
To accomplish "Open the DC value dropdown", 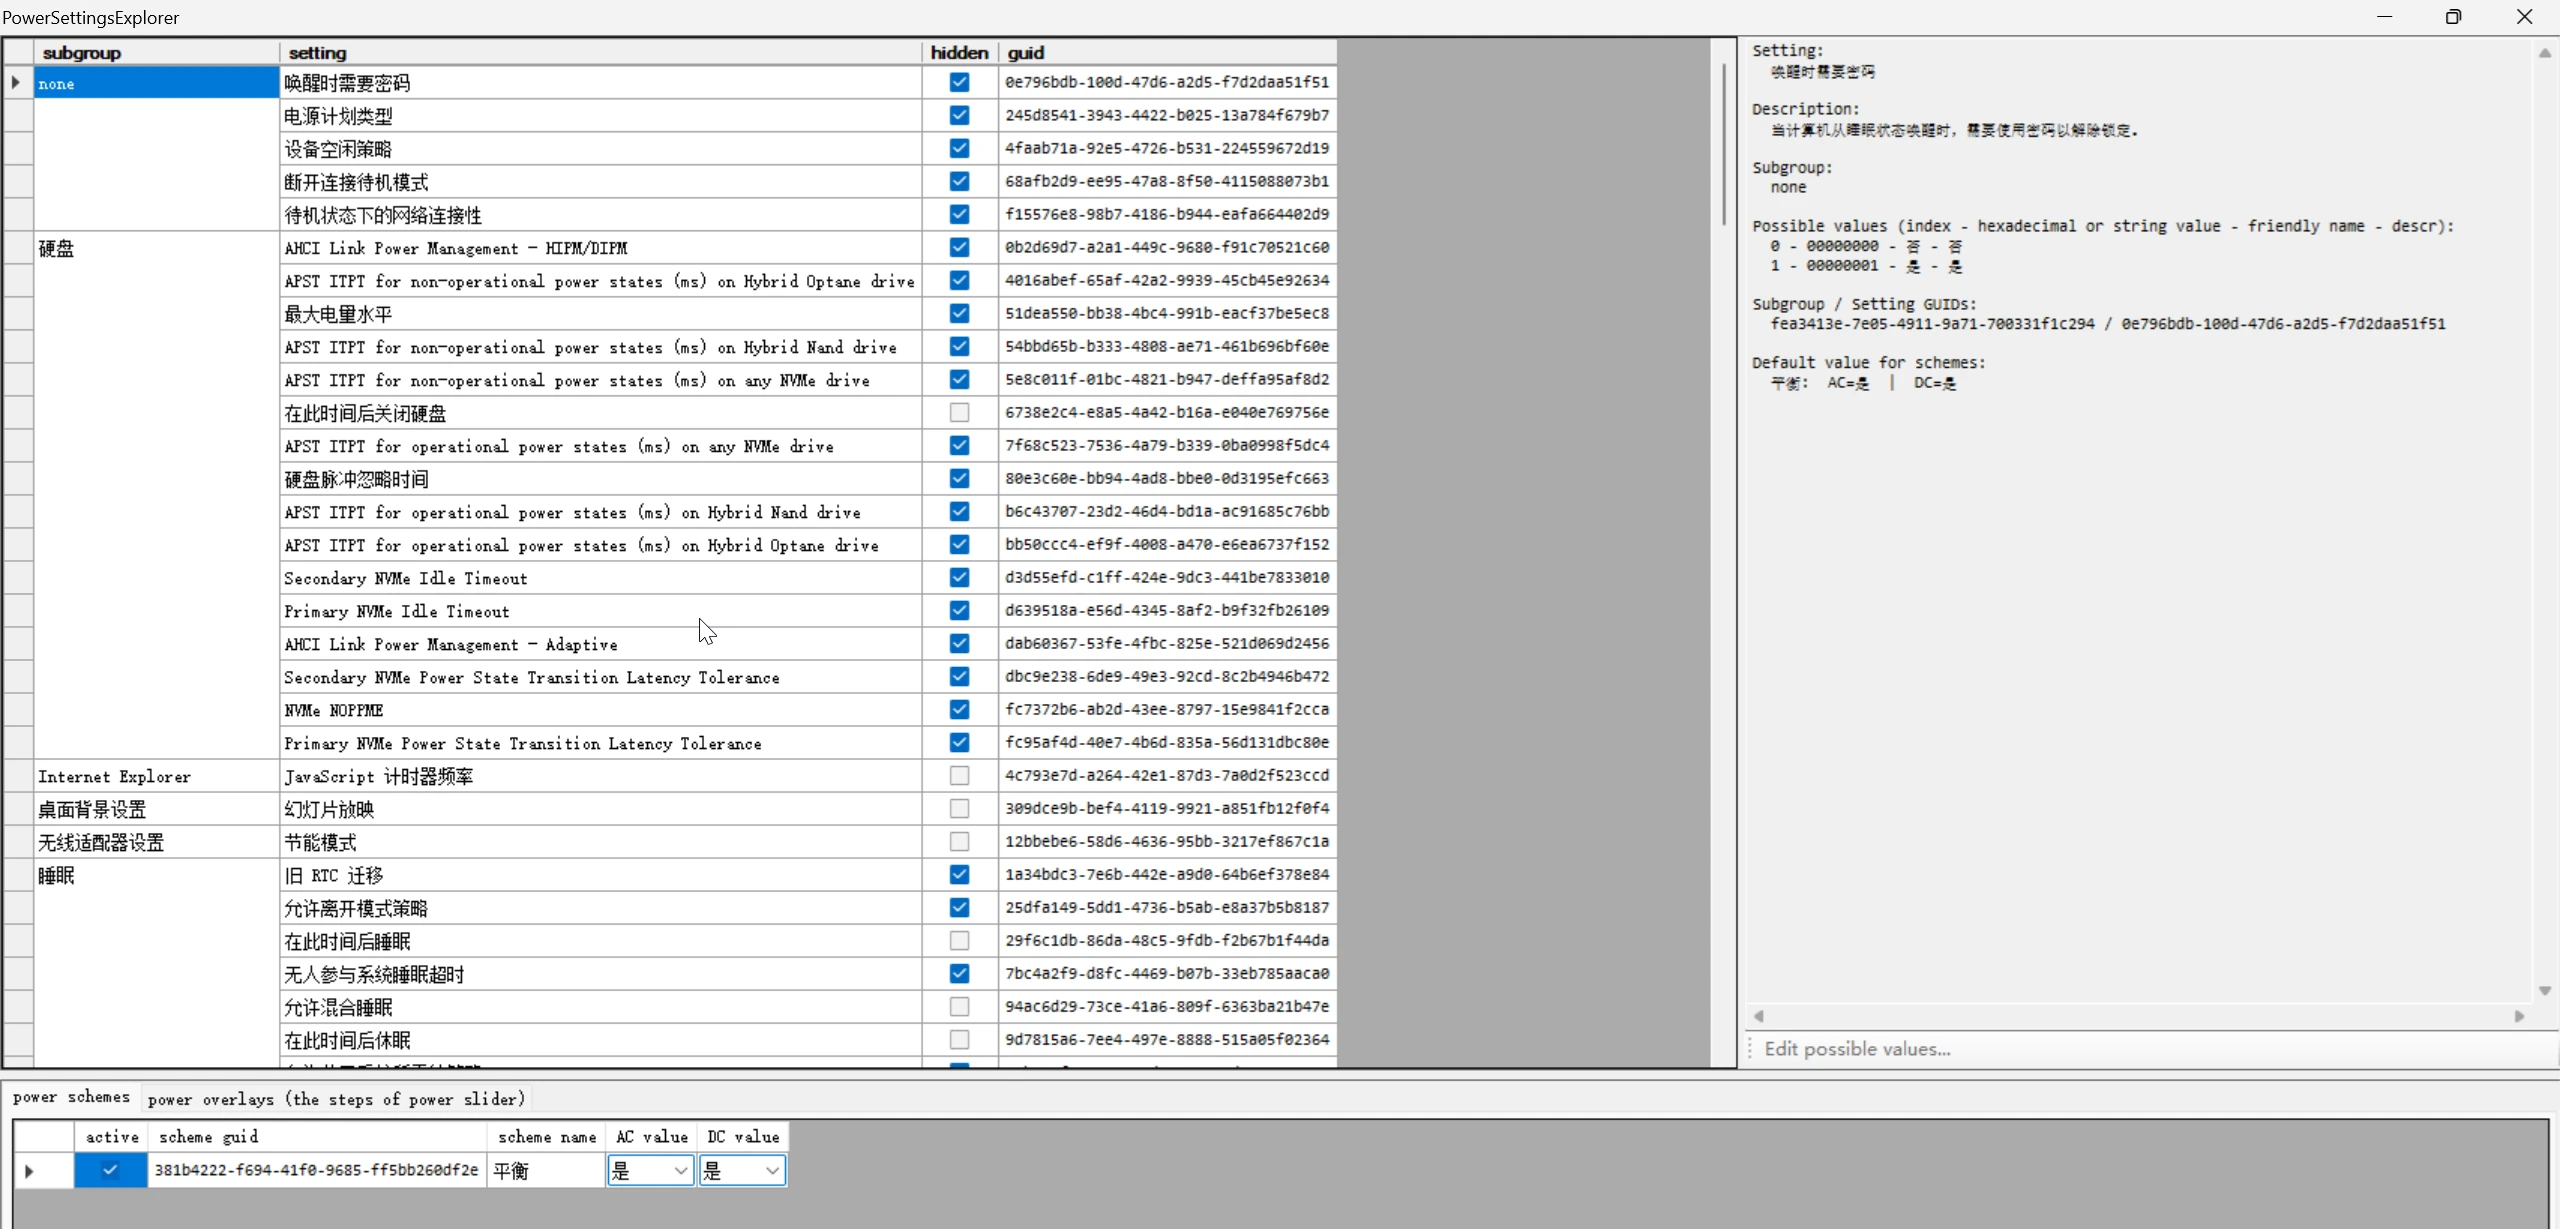I will pos(772,1170).
